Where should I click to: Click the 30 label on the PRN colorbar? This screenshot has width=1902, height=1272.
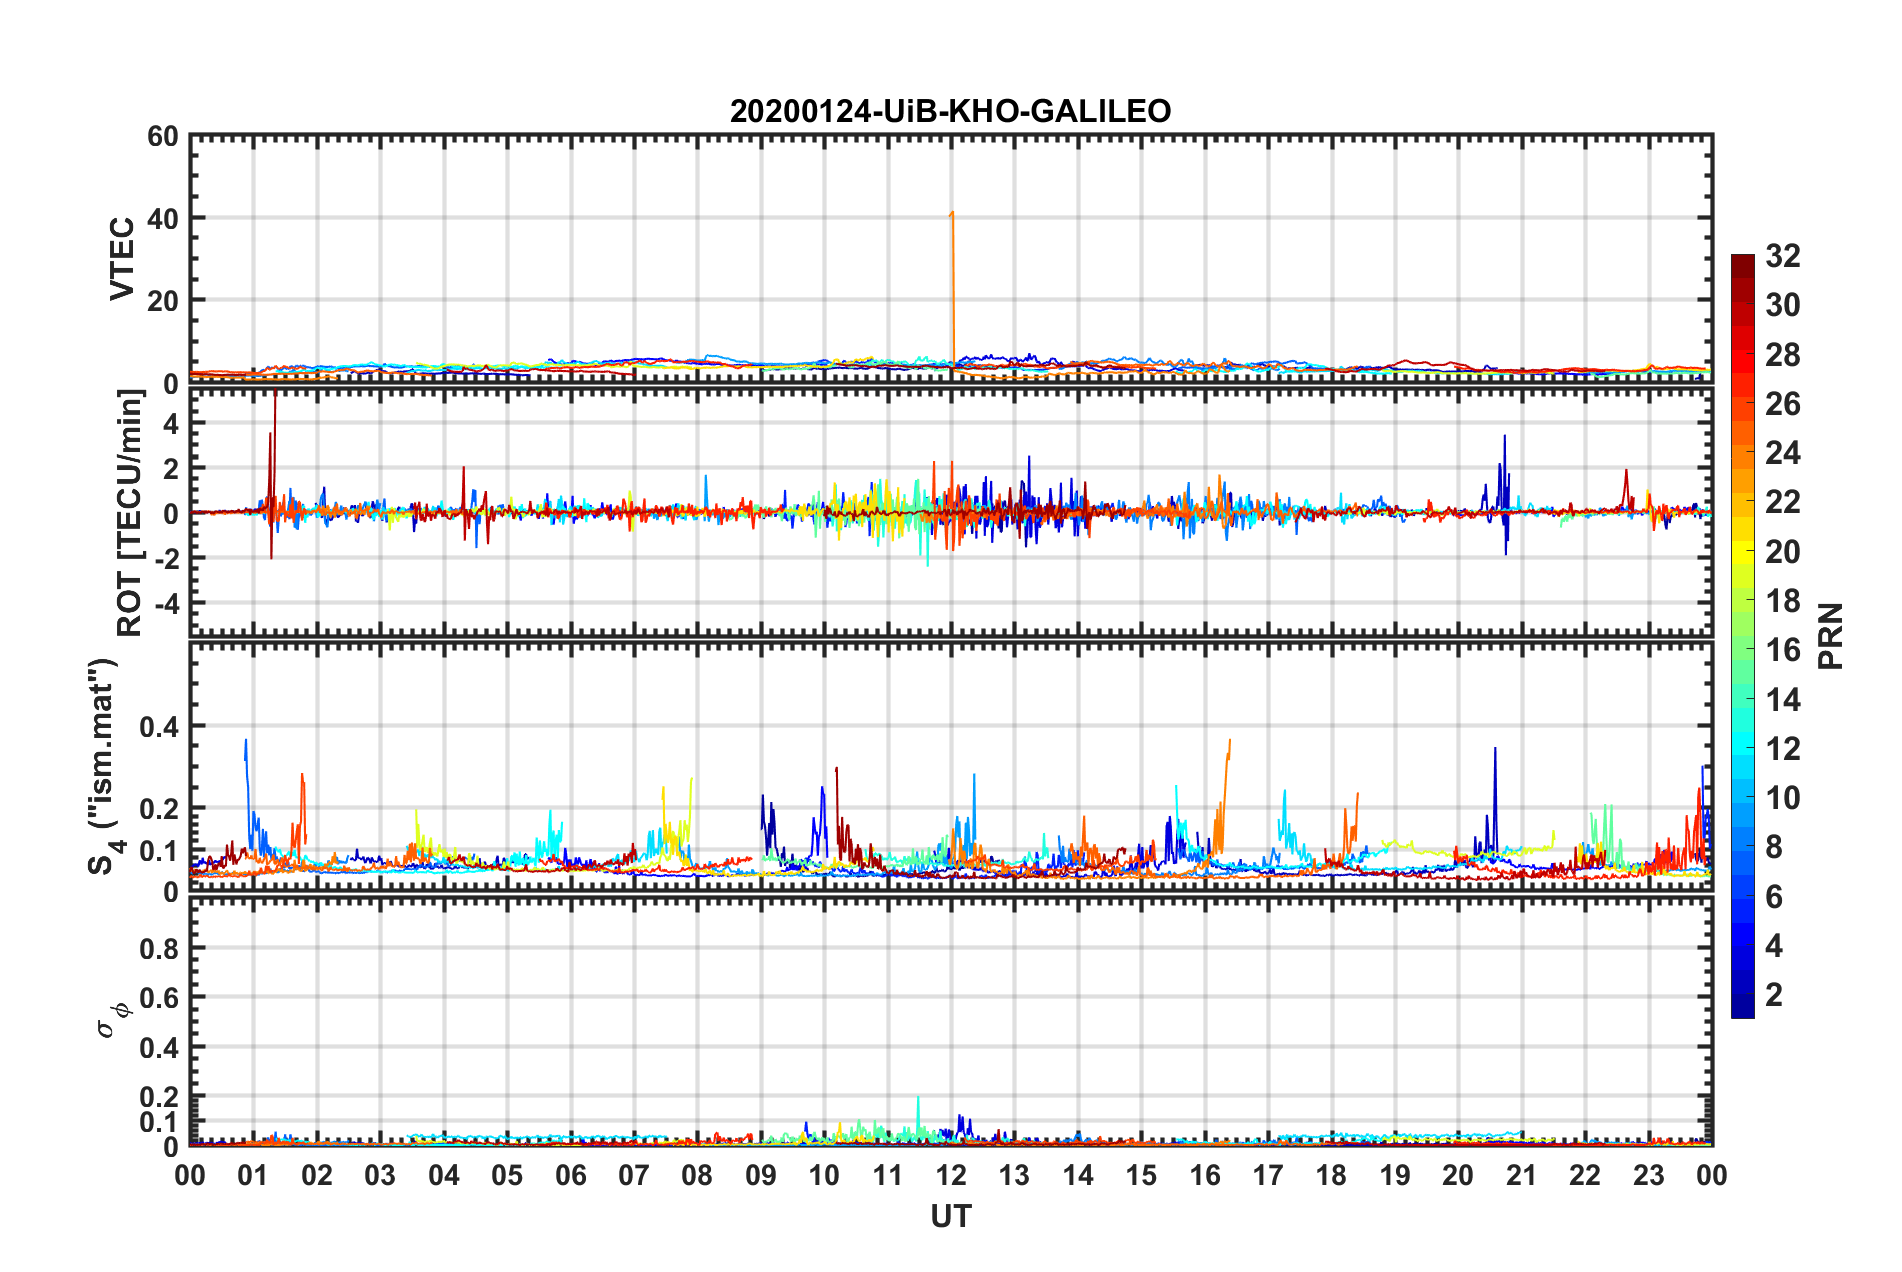click(x=1783, y=305)
